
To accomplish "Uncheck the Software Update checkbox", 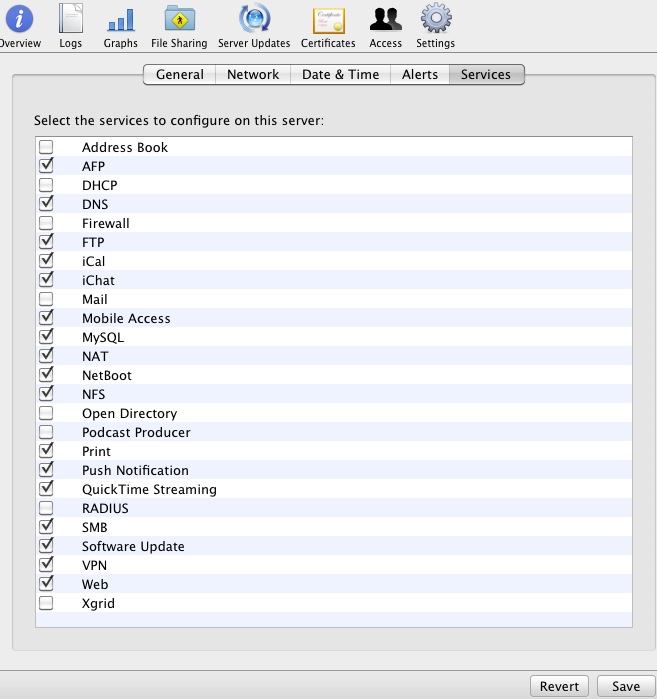I will 46,546.
